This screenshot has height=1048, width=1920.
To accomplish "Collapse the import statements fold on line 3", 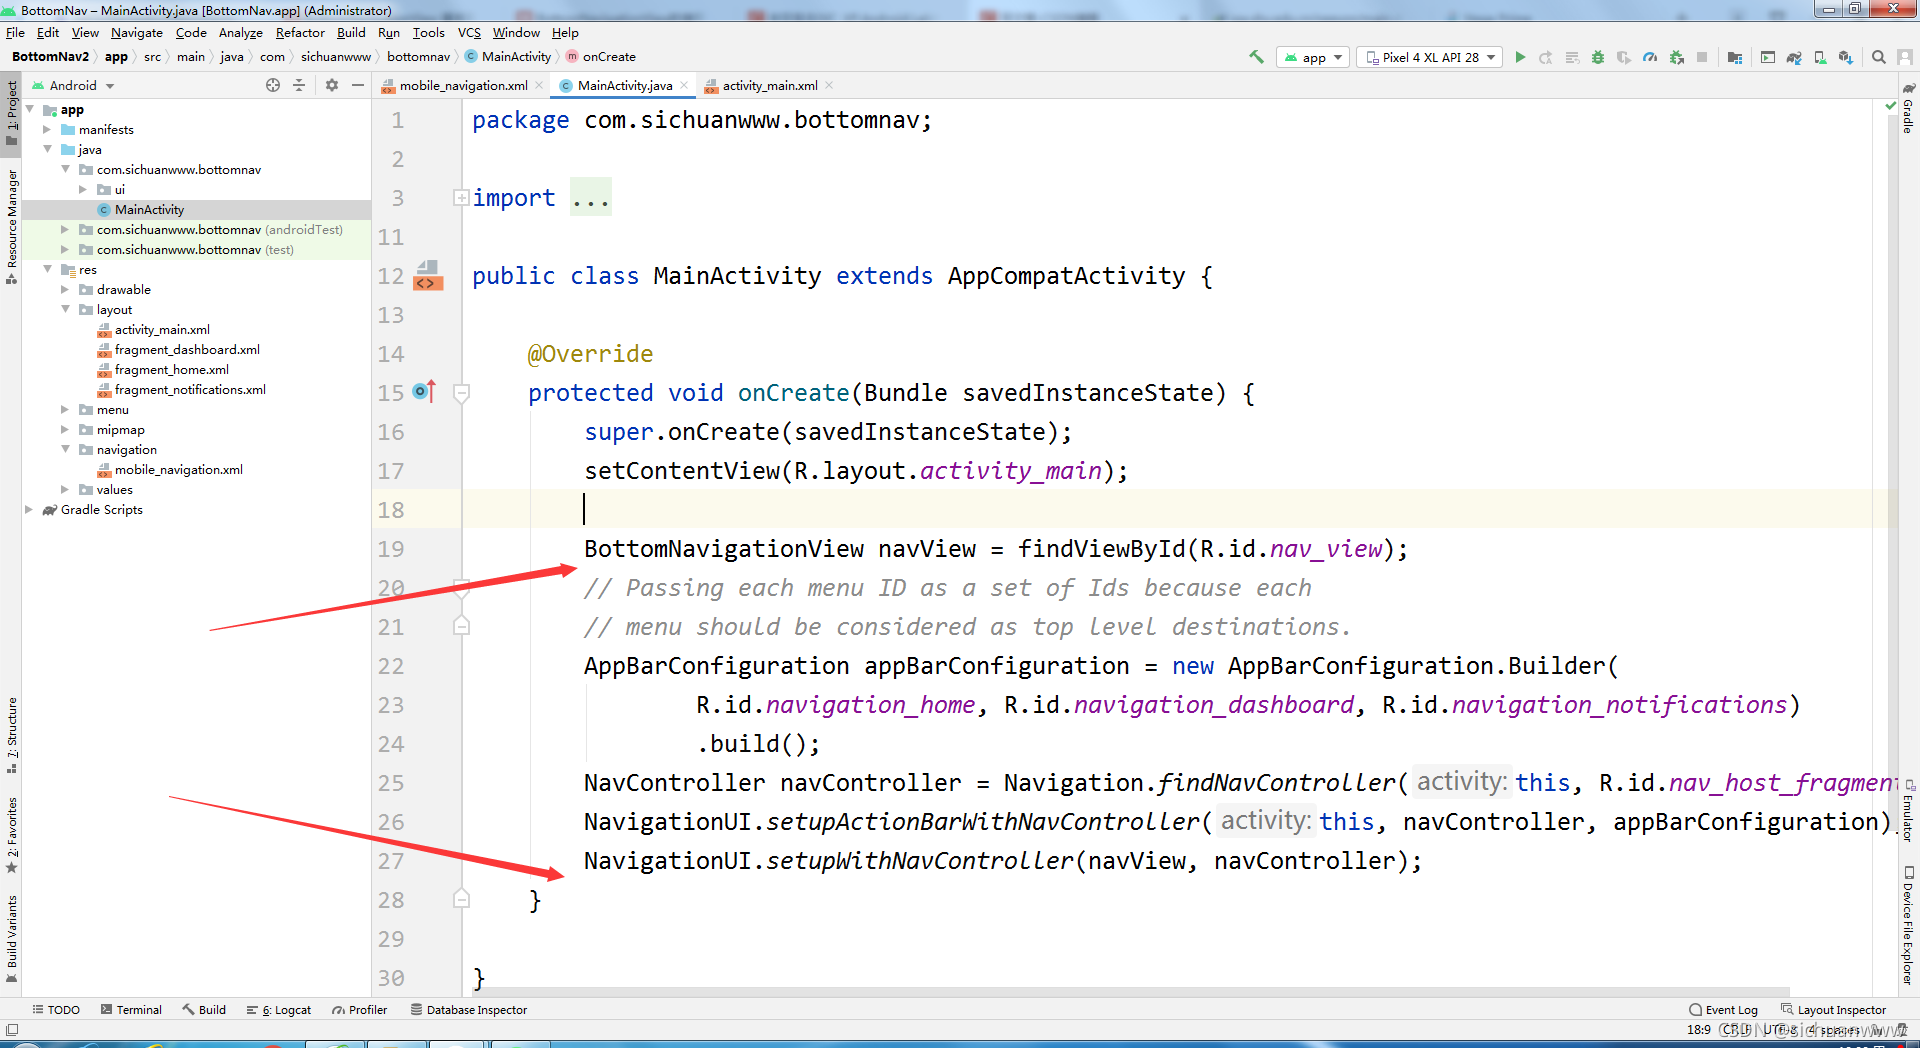I will click(x=461, y=197).
